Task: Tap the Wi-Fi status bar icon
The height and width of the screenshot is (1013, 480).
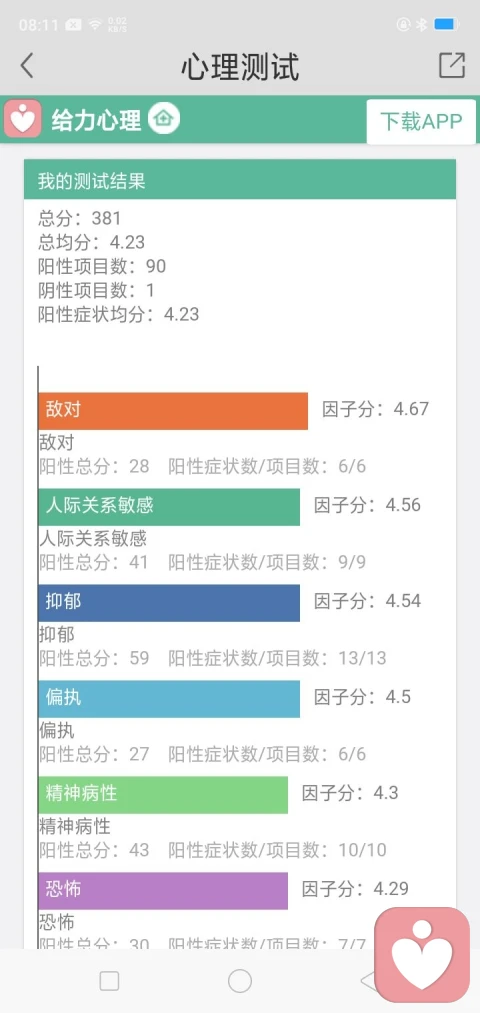Action: click(x=95, y=25)
